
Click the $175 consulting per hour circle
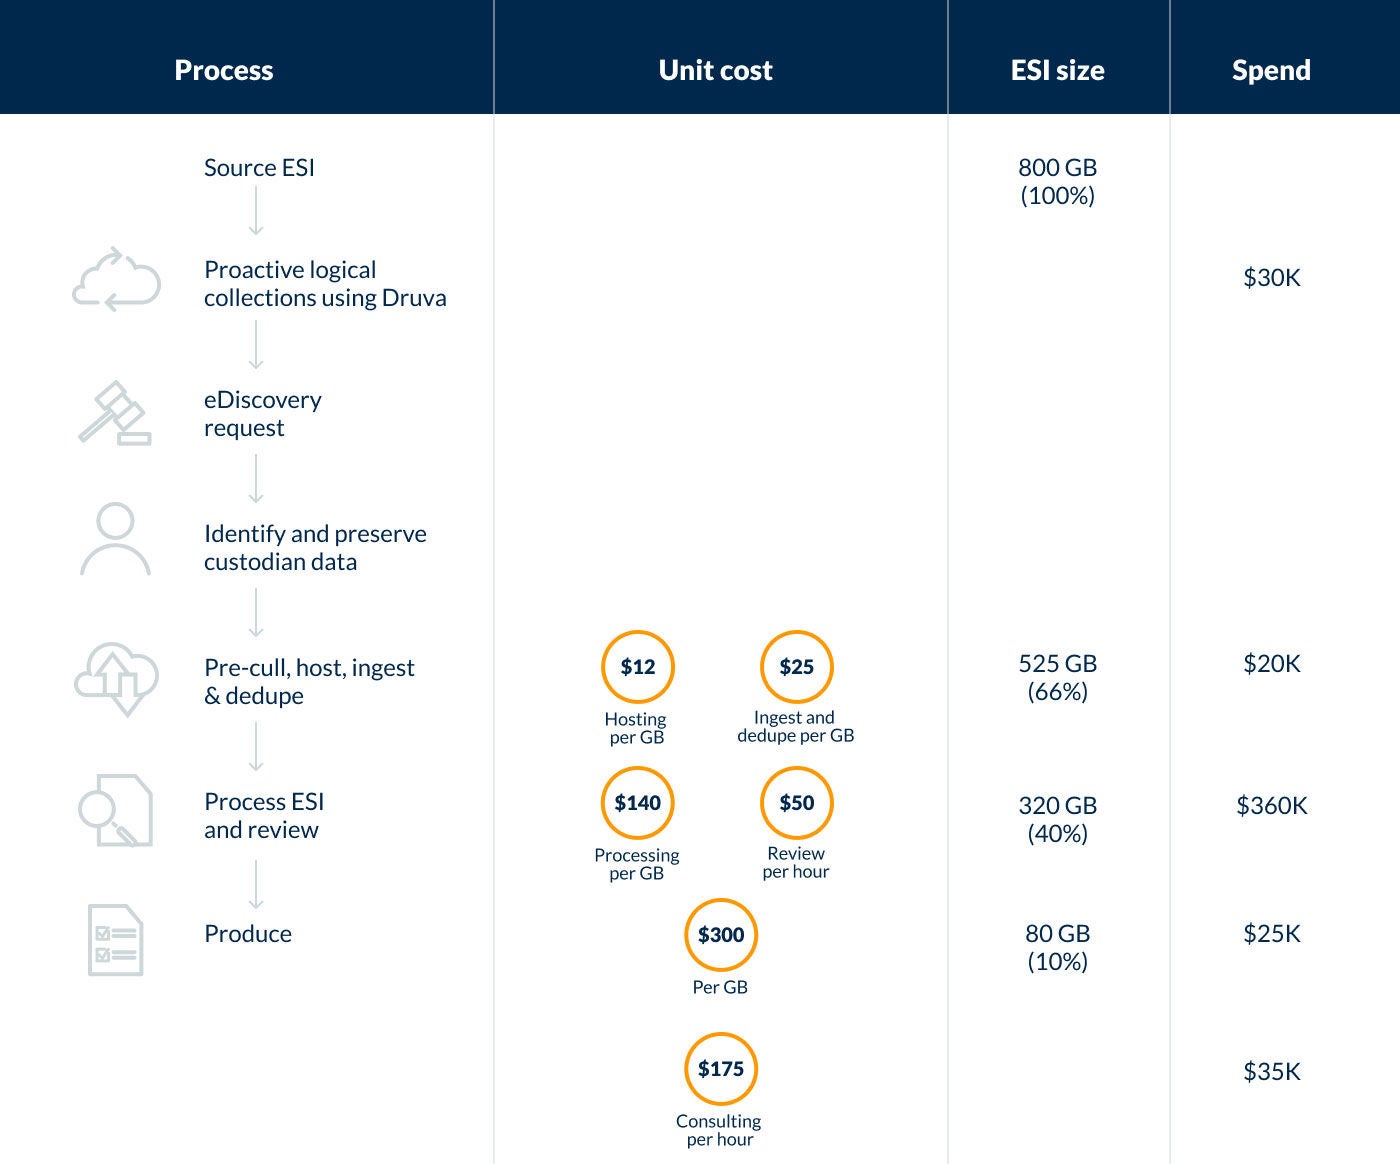click(721, 1069)
